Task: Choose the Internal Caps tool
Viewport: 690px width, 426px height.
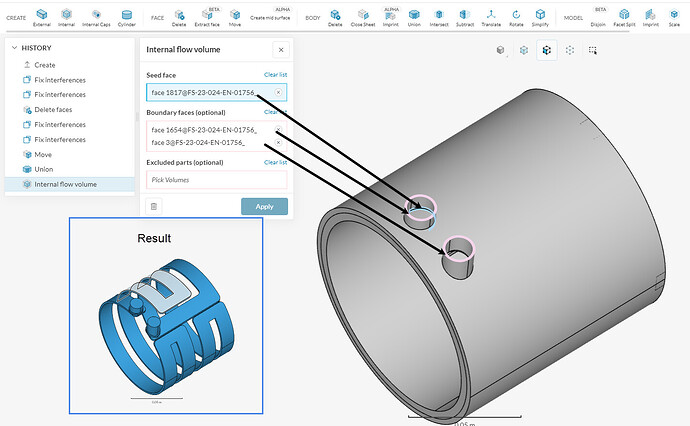Action: pyautogui.click(x=96, y=18)
